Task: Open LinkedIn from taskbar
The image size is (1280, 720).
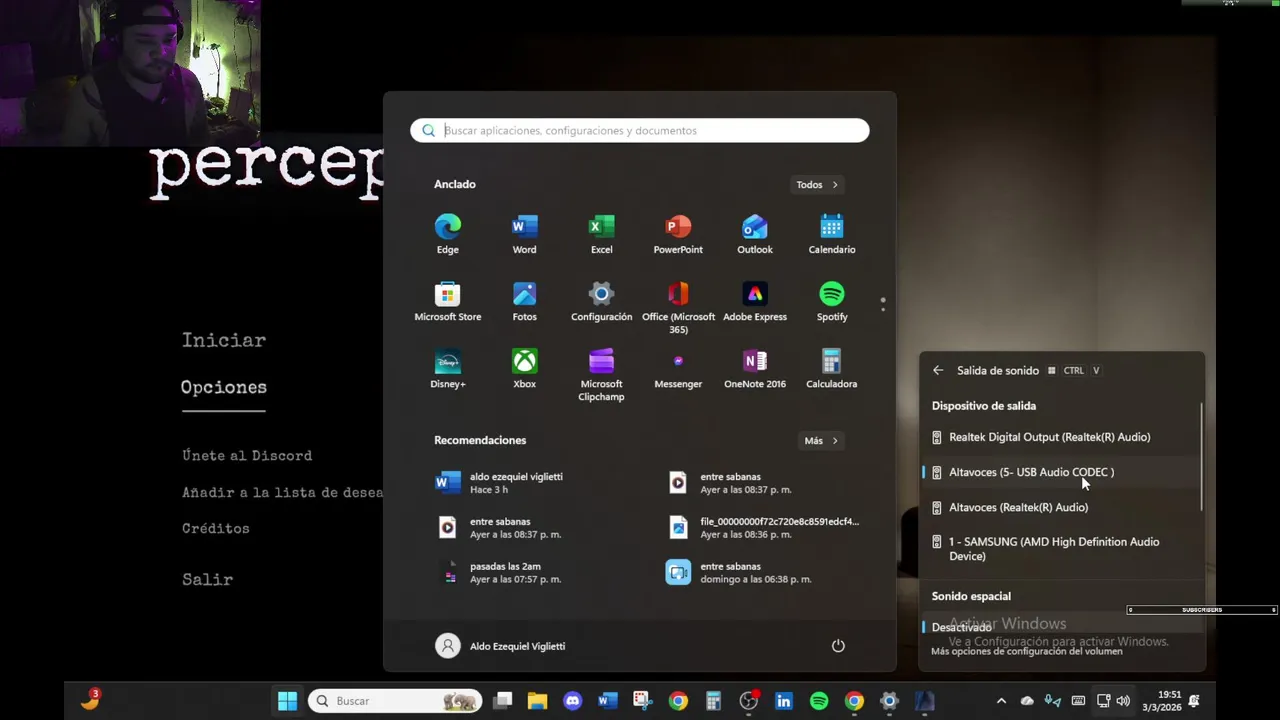Action: [783, 701]
